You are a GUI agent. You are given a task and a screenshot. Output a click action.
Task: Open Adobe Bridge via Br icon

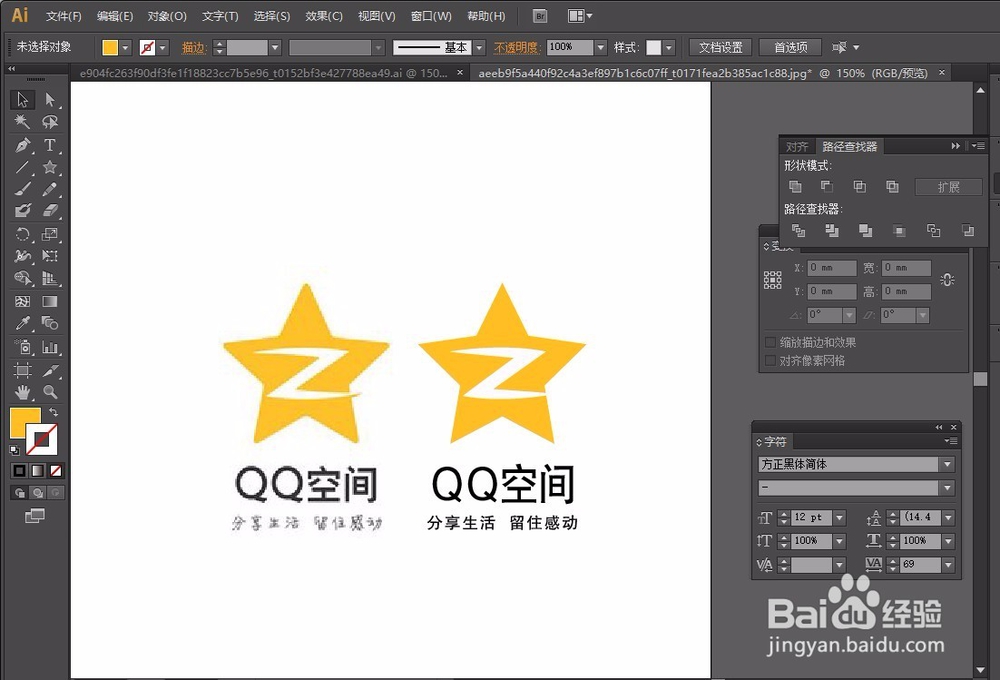(x=540, y=16)
